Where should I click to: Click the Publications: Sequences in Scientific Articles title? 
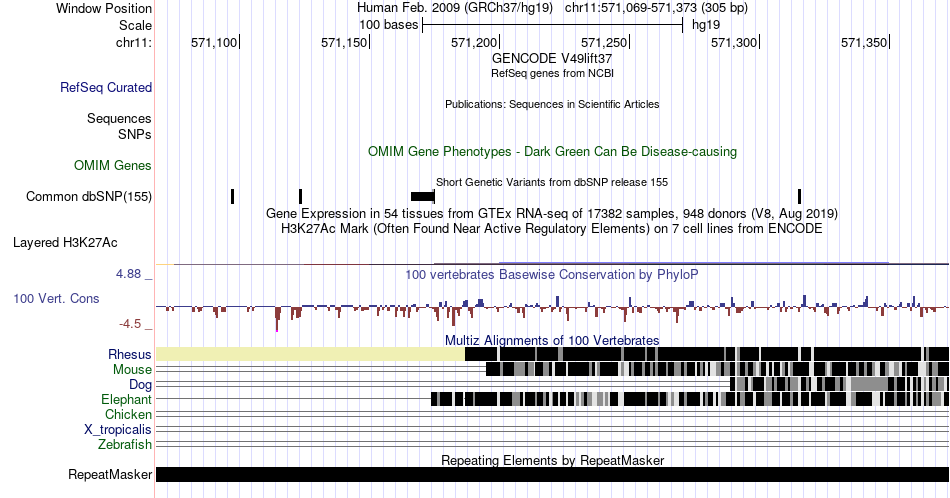(x=552, y=104)
